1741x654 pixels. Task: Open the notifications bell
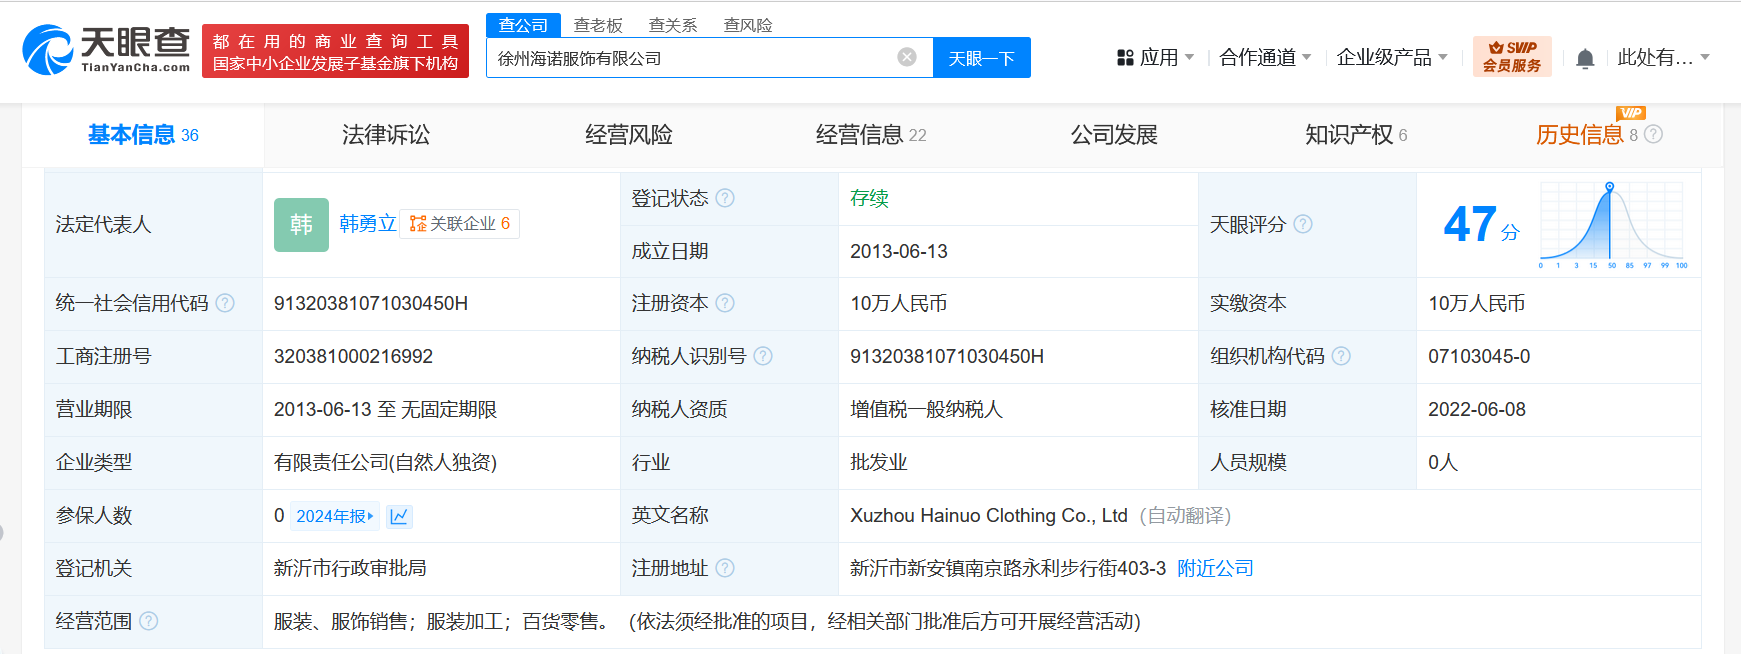1584,58
